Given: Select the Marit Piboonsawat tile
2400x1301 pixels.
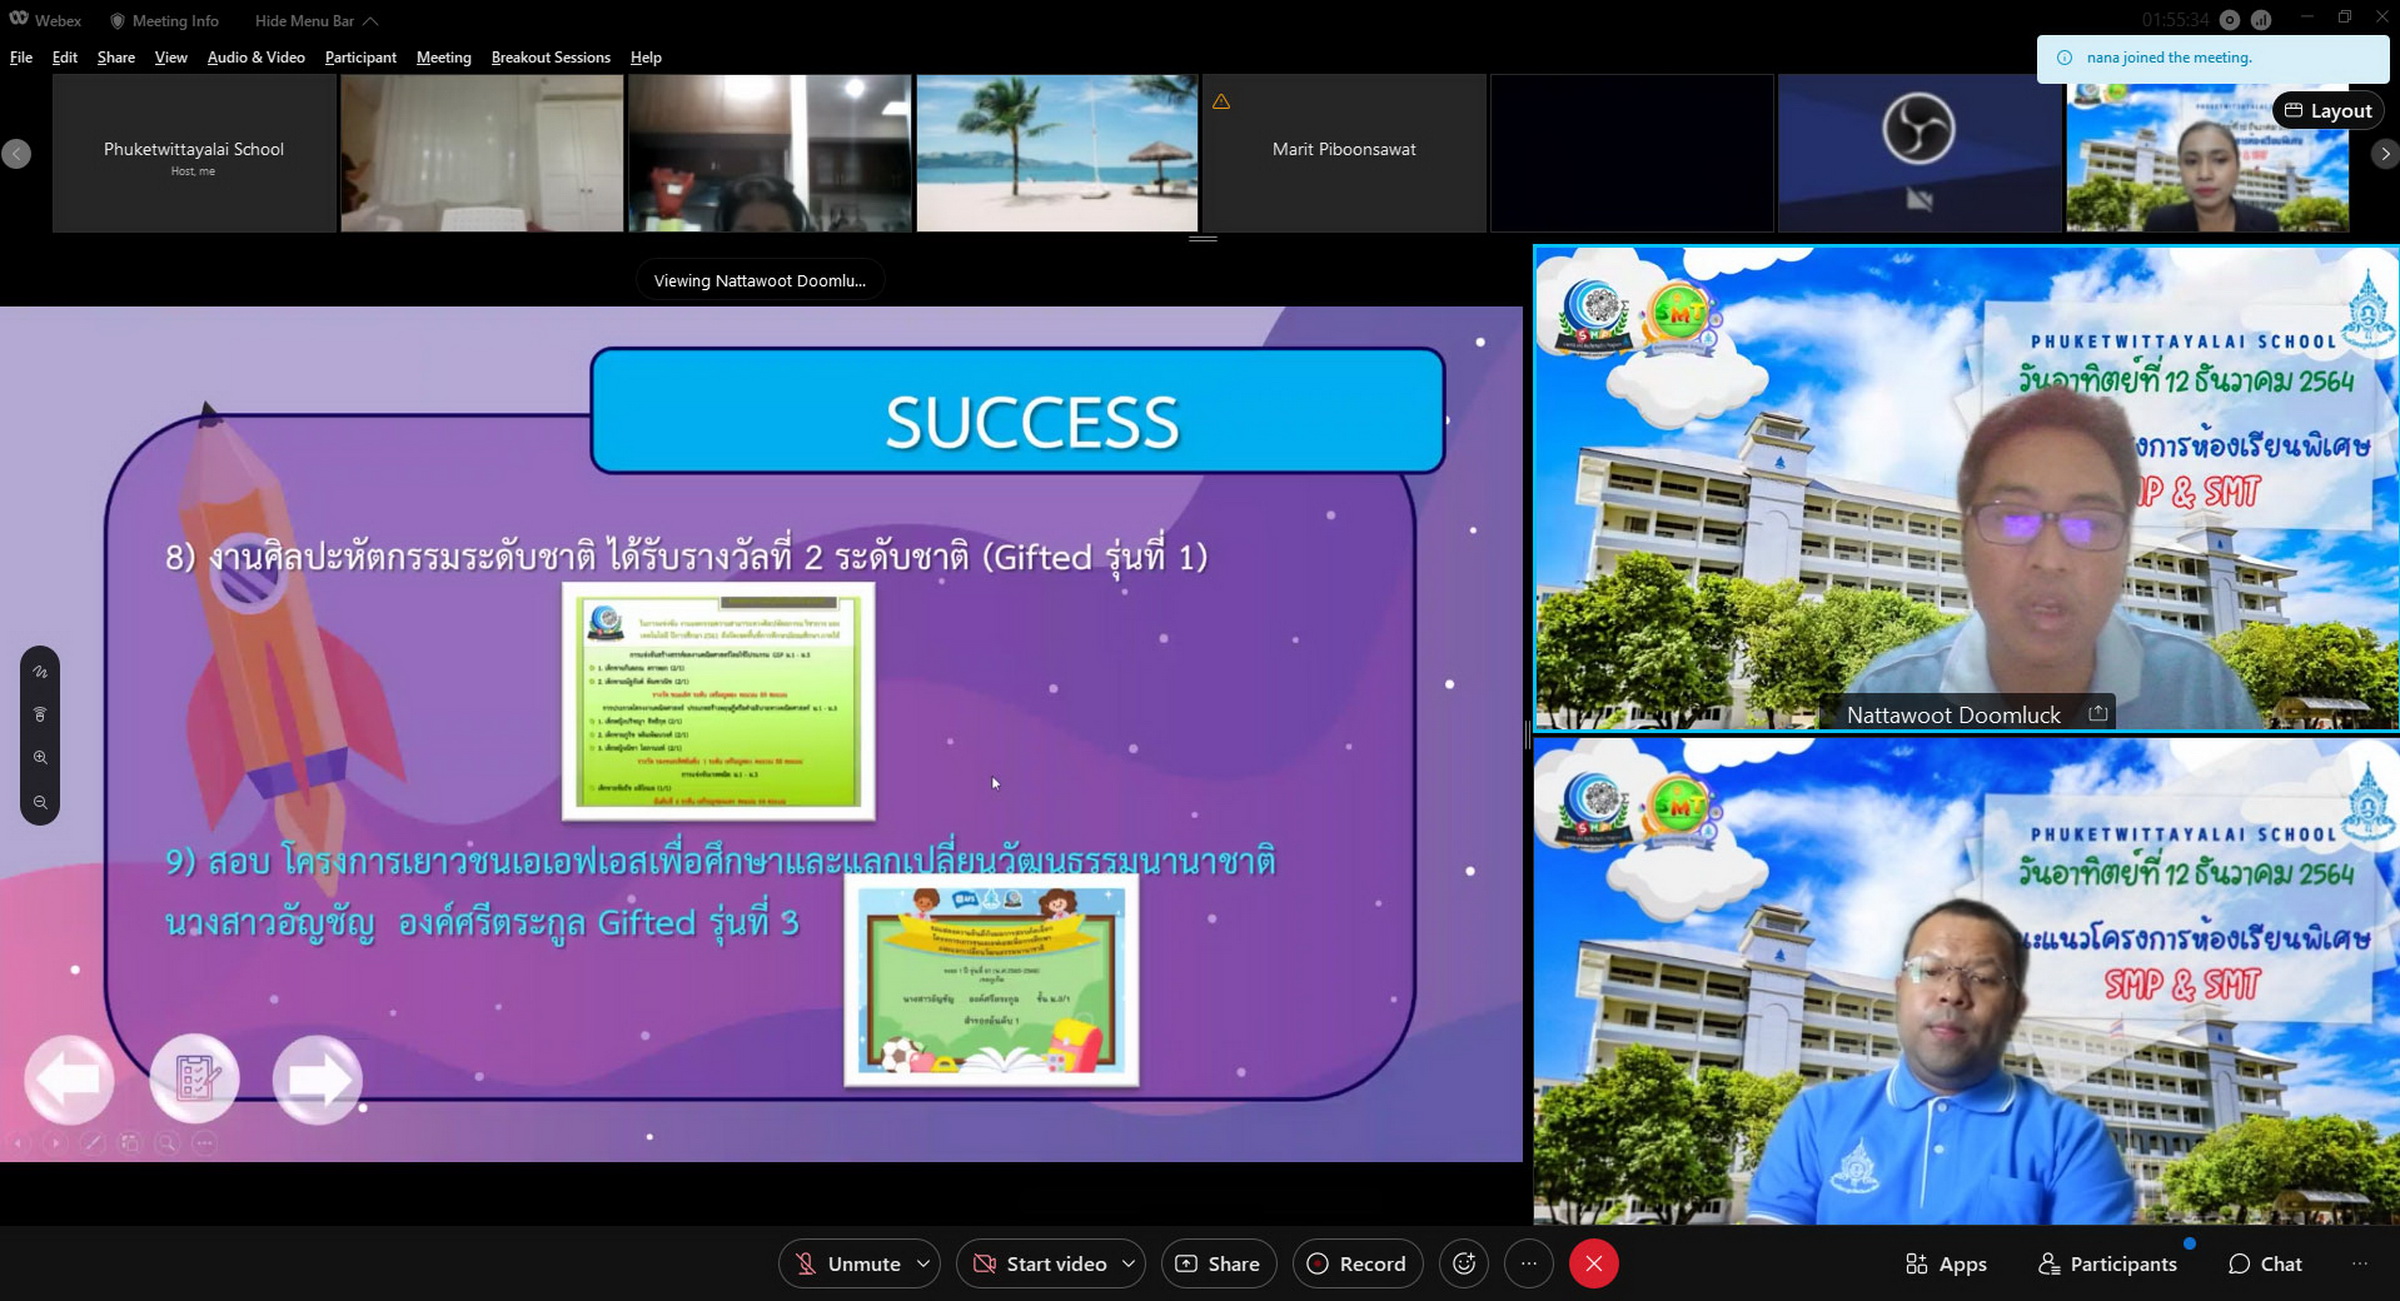Looking at the screenshot, I should pos(1344,153).
